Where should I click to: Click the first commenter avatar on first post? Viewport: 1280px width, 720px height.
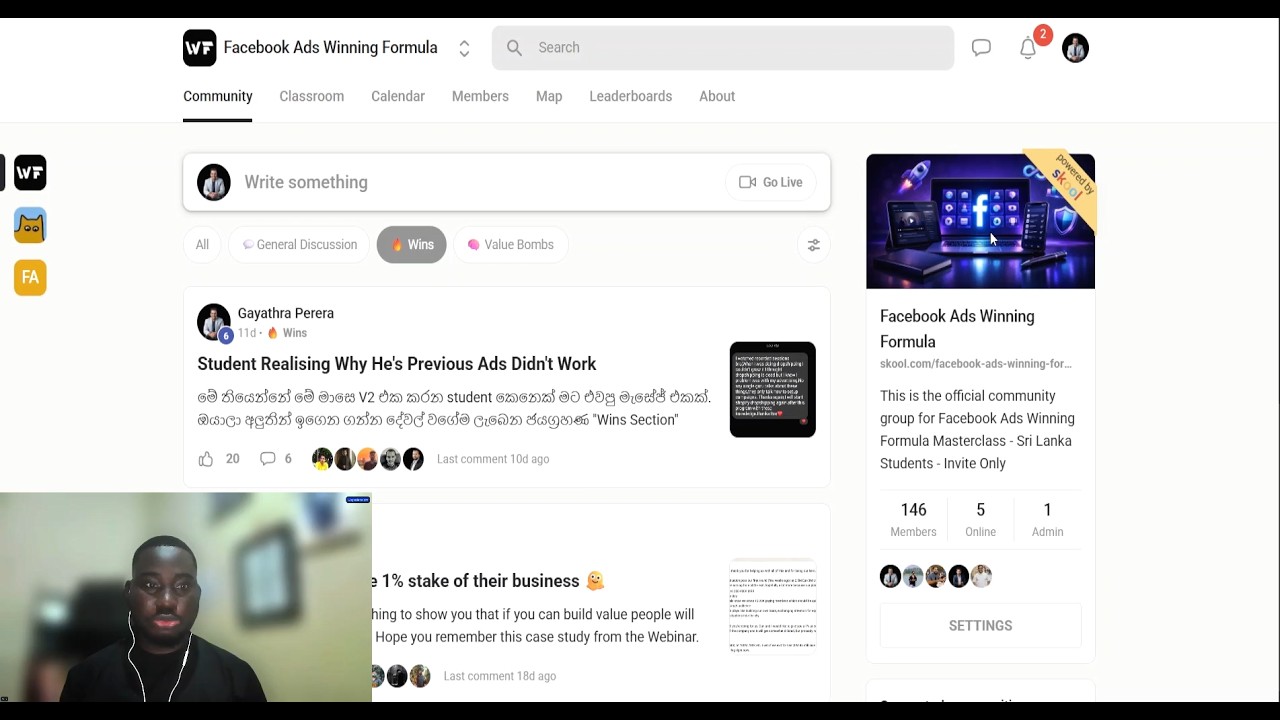point(322,459)
